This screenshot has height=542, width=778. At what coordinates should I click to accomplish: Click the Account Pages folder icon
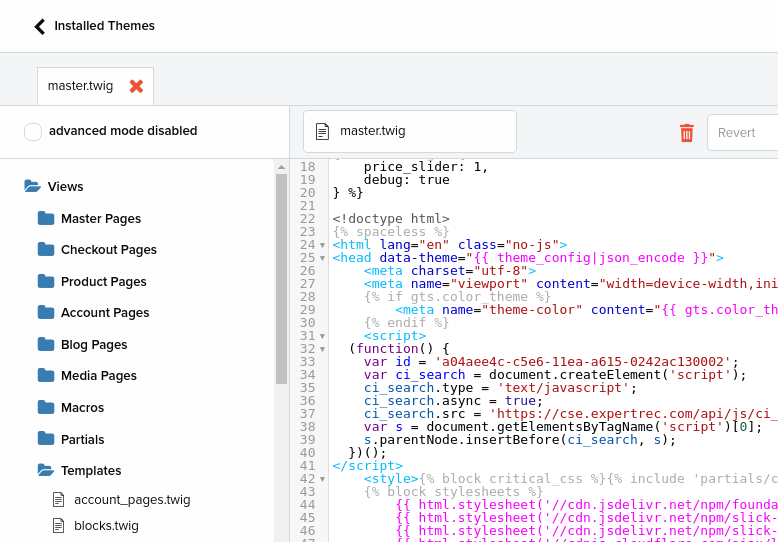click(x=46, y=312)
